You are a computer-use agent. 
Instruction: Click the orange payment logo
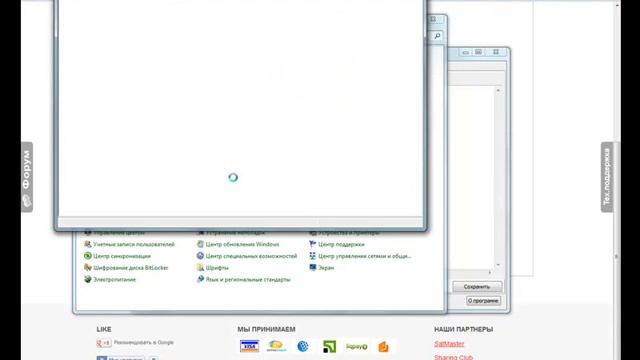[x=383, y=347]
